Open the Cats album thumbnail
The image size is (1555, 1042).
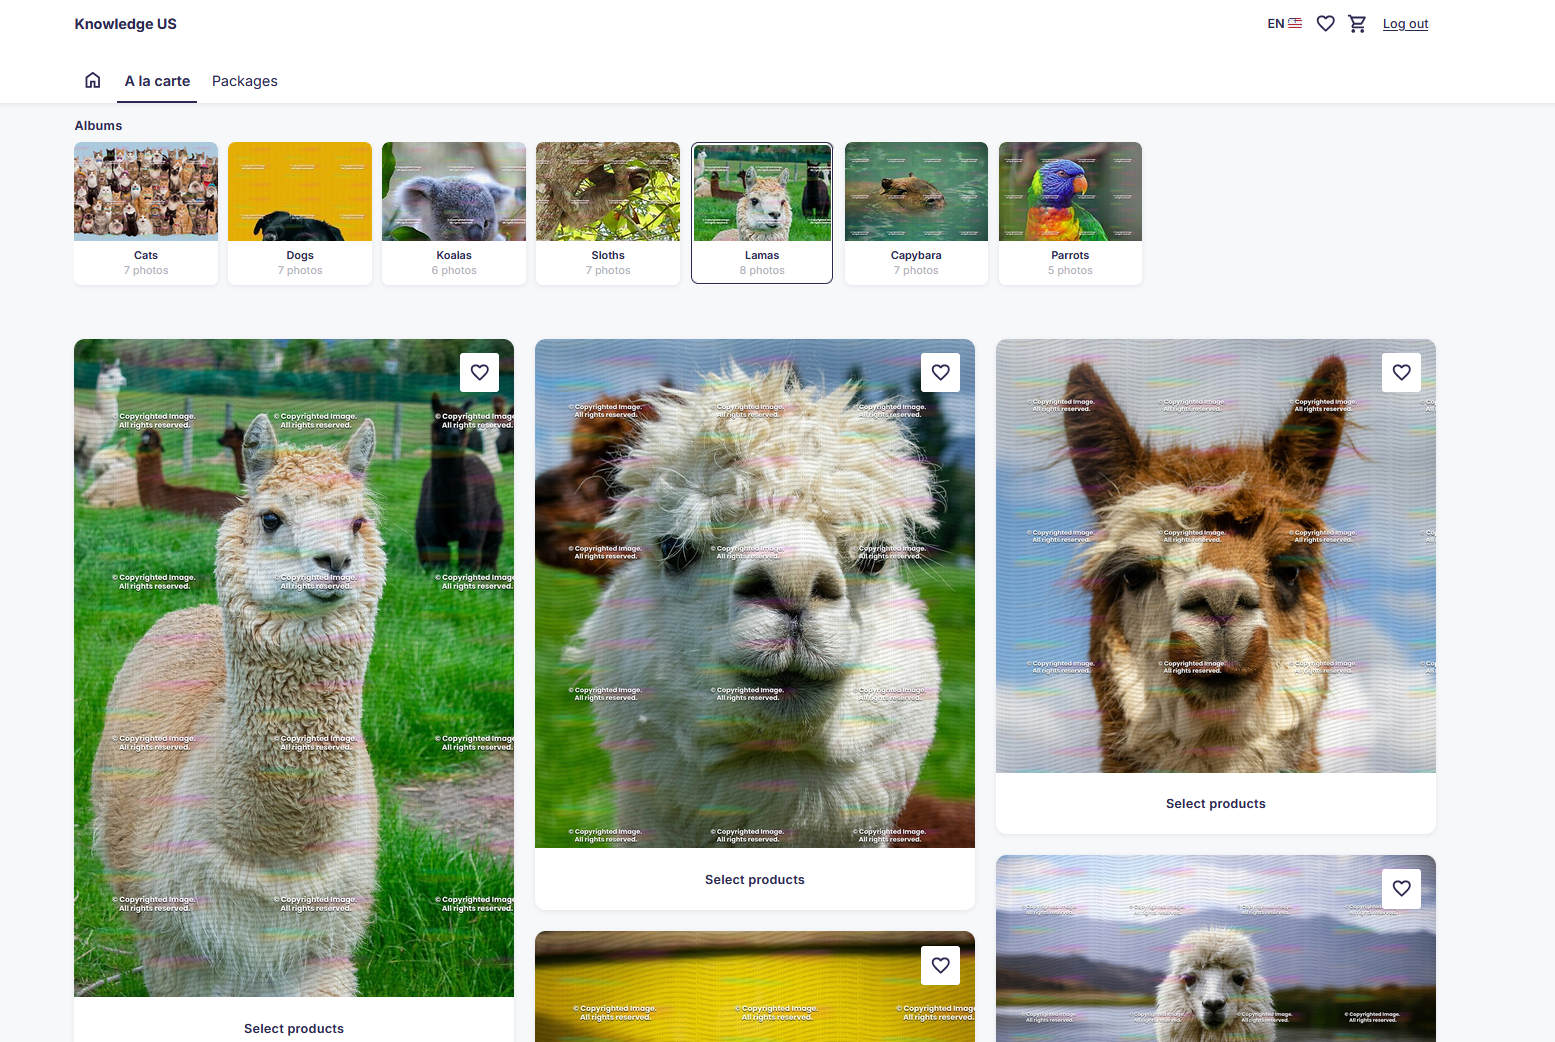(x=146, y=213)
